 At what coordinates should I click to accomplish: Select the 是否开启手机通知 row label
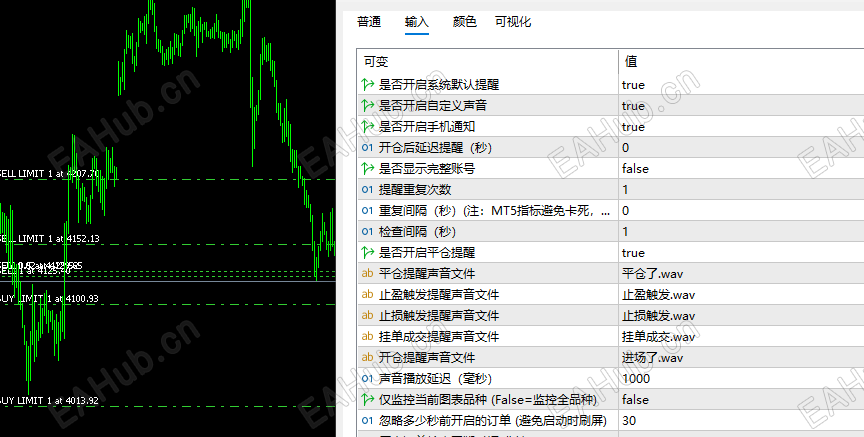426,127
